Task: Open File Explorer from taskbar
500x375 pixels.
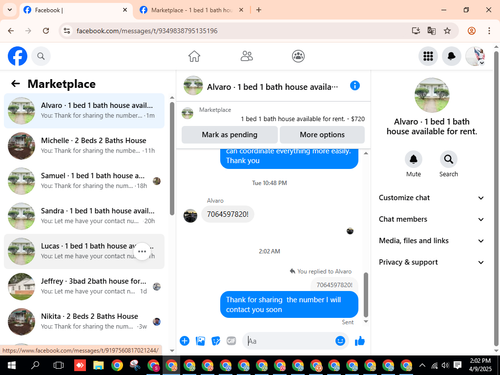Action: pyautogui.click(x=98, y=365)
